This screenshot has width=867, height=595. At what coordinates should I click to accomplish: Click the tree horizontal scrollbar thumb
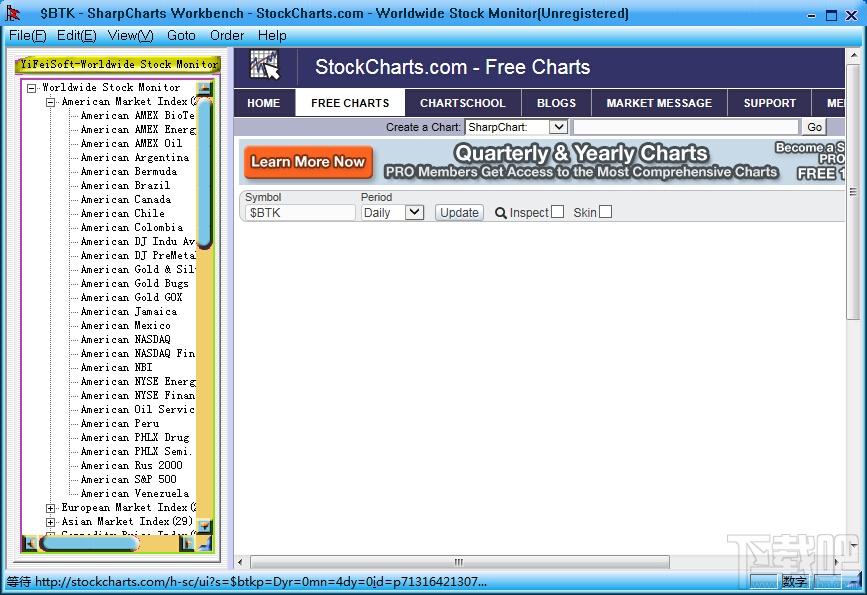tap(88, 544)
